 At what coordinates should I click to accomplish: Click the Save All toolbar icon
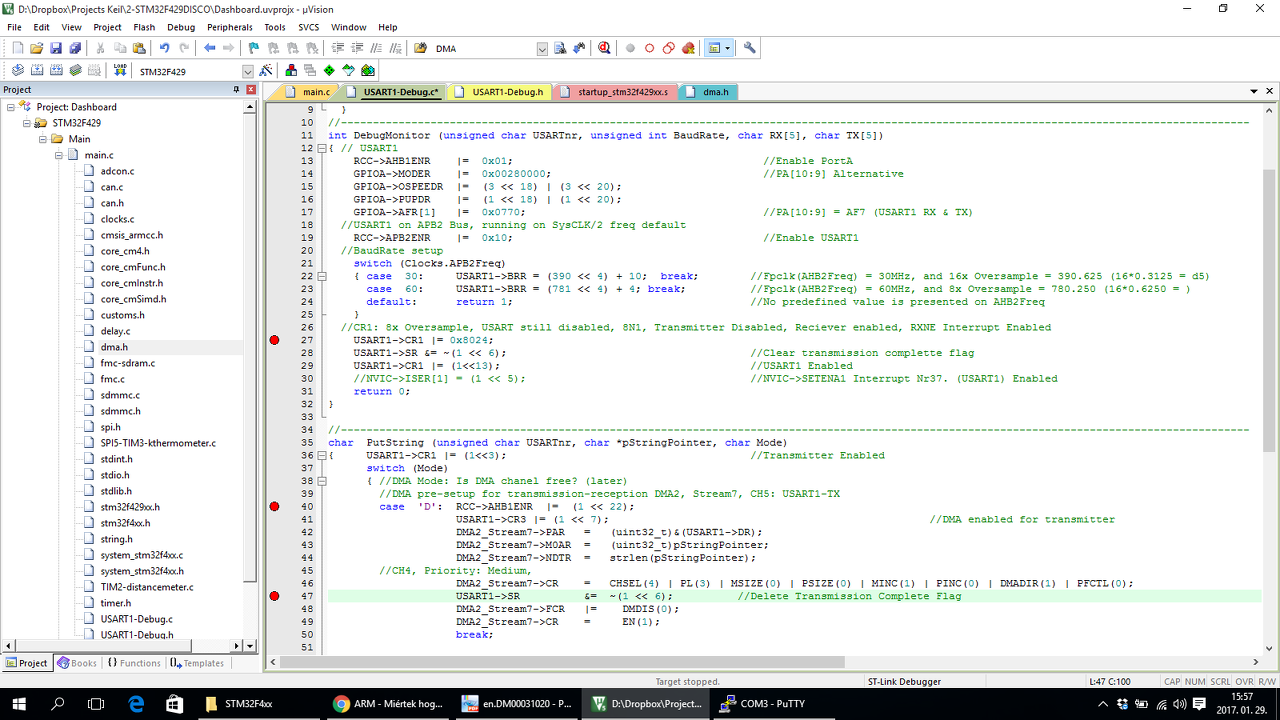(75, 48)
